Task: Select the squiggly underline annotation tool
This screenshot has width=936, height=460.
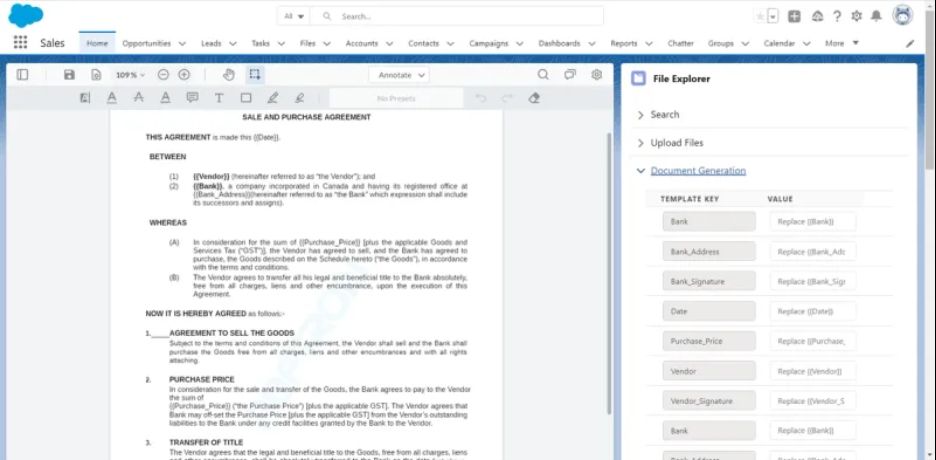Action: point(165,98)
